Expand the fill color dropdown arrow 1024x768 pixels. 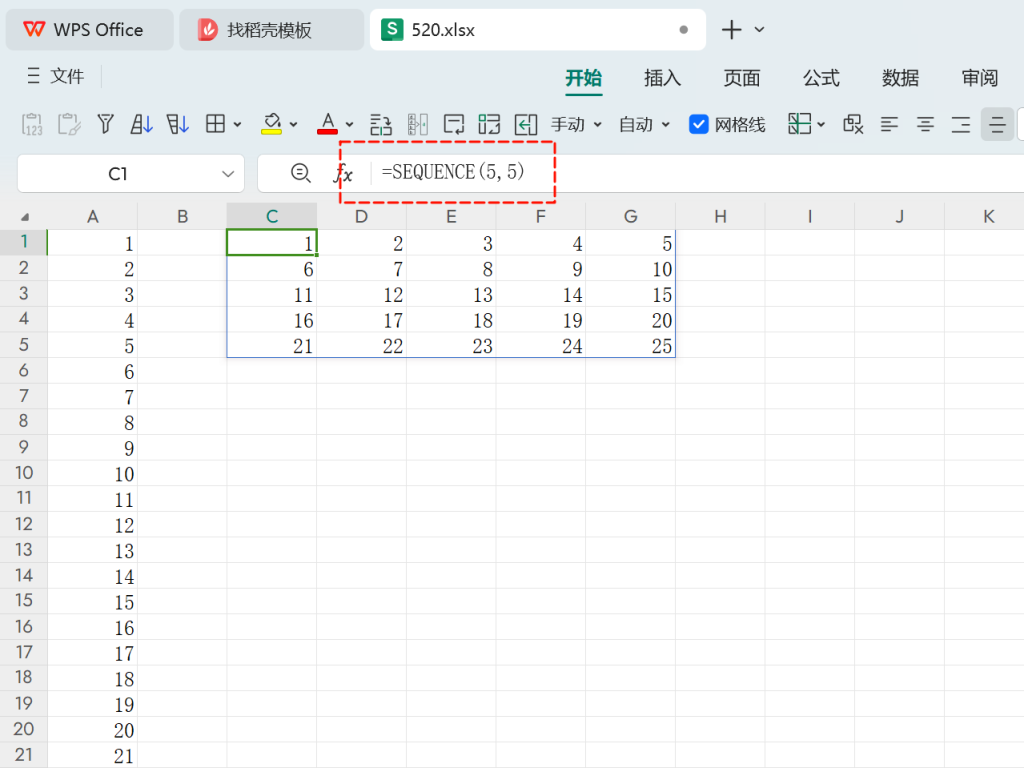[x=293, y=124]
